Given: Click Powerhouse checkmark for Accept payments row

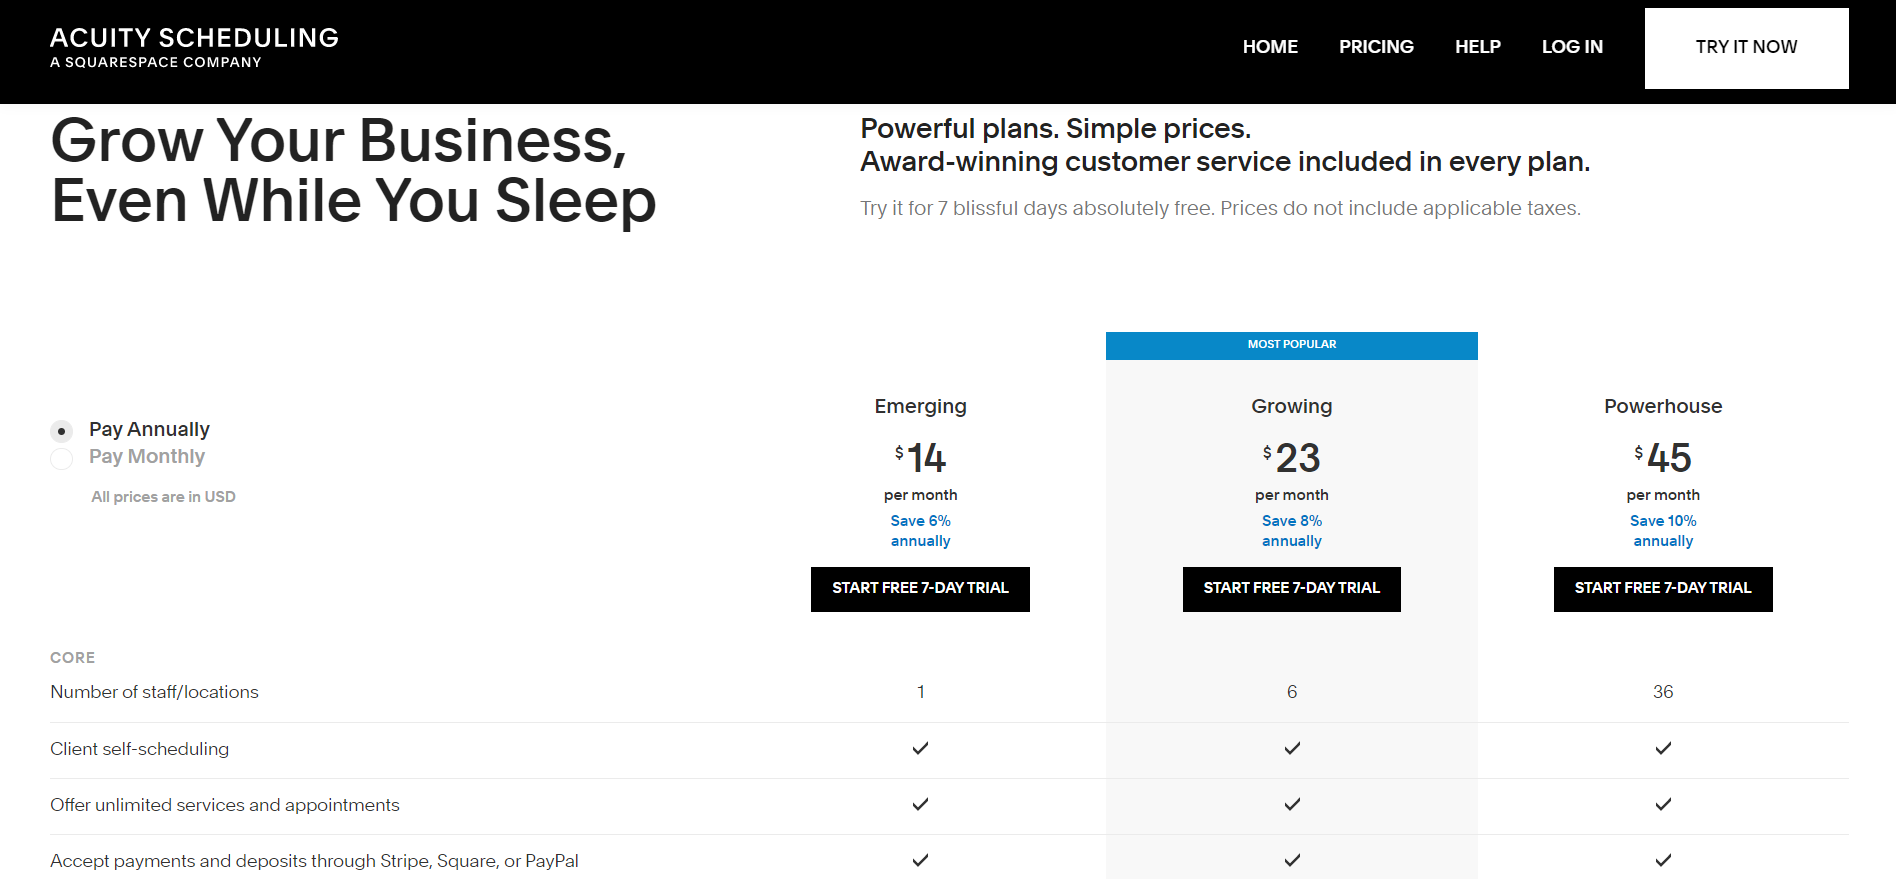Looking at the screenshot, I should pyautogui.click(x=1663, y=860).
